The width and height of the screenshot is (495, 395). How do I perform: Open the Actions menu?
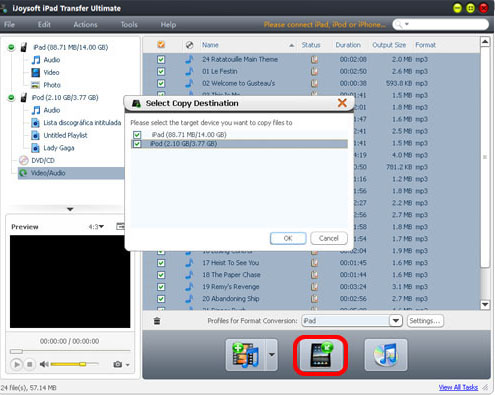[85, 24]
